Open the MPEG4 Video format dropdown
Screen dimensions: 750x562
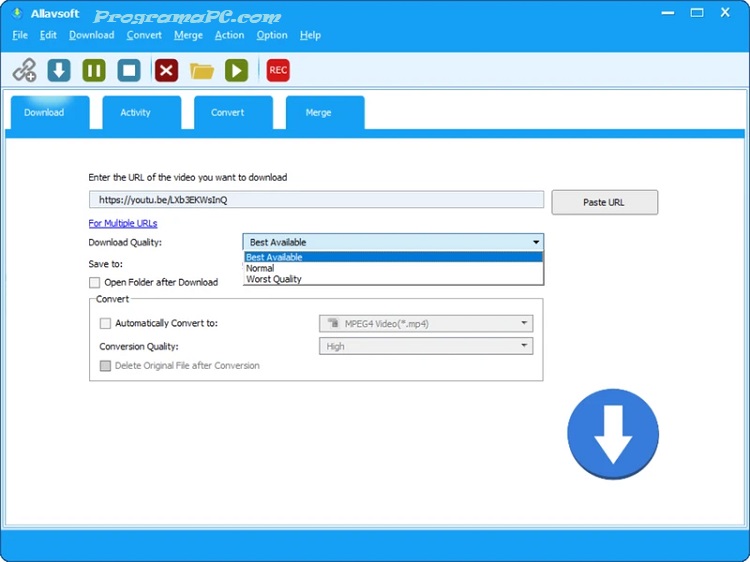(x=426, y=324)
